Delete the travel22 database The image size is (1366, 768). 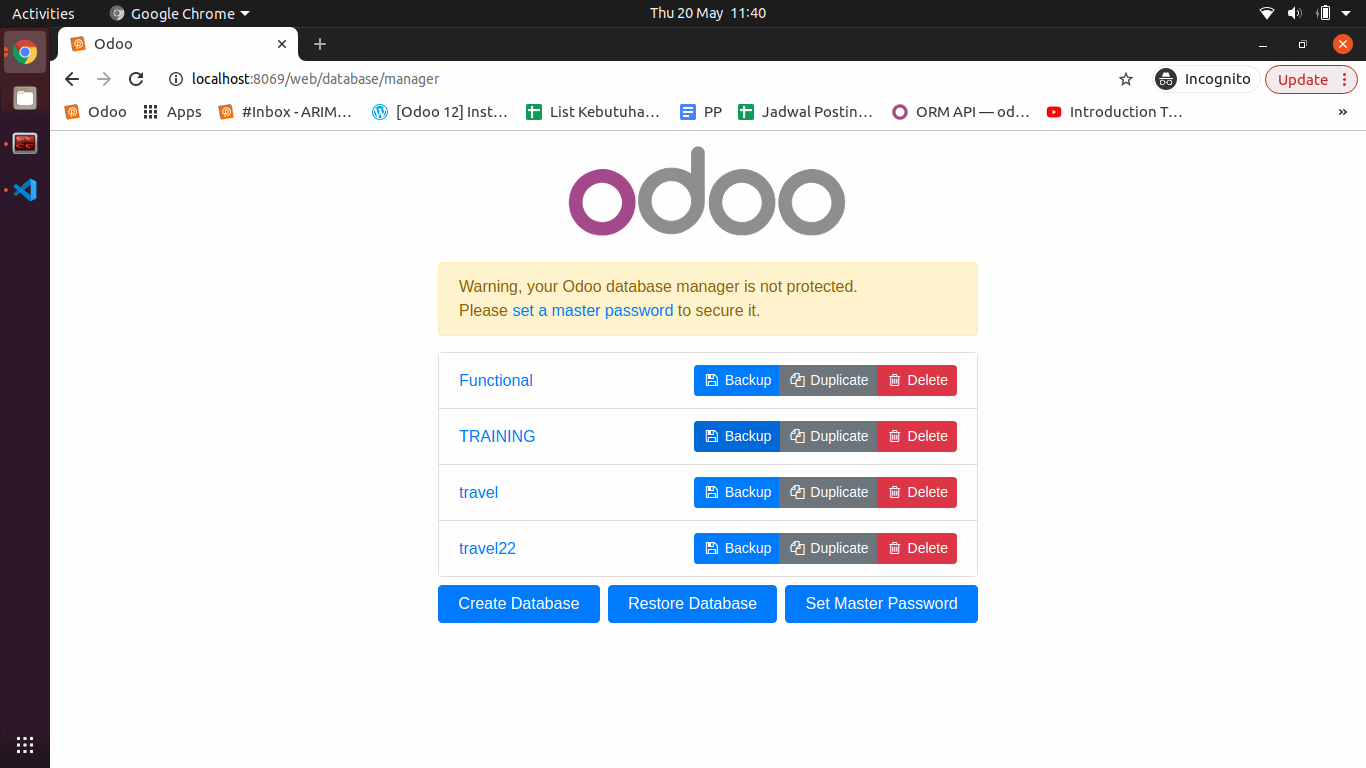(x=917, y=548)
